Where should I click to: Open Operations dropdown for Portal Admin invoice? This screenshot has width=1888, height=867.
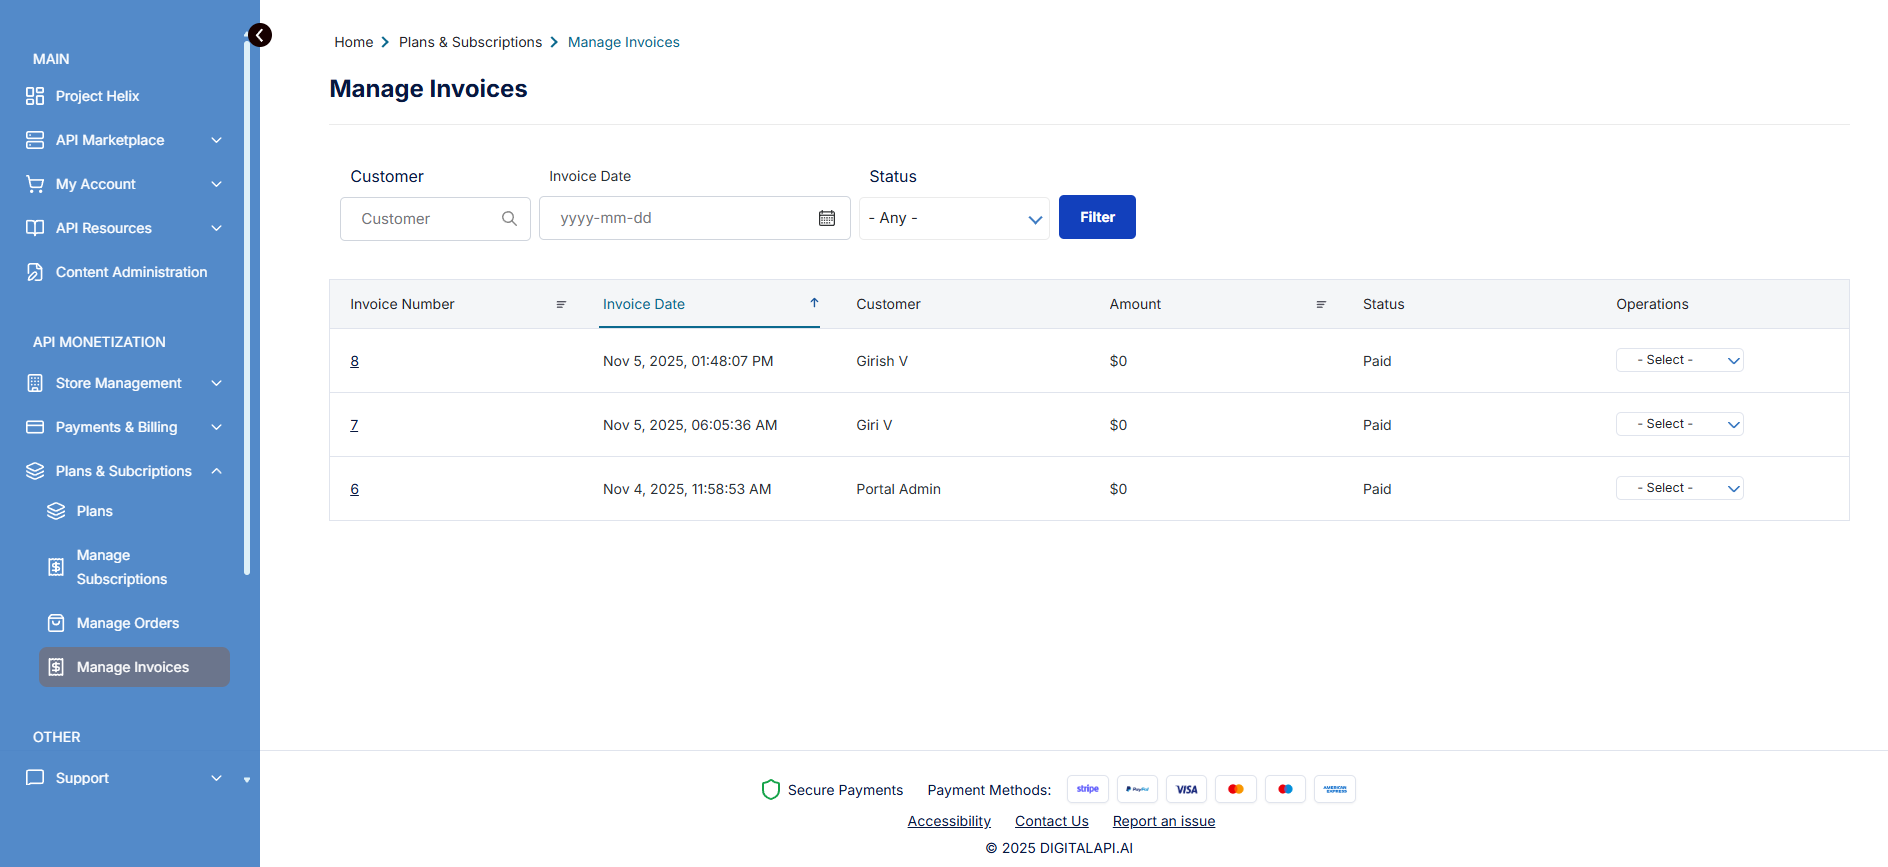[1679, 488]
